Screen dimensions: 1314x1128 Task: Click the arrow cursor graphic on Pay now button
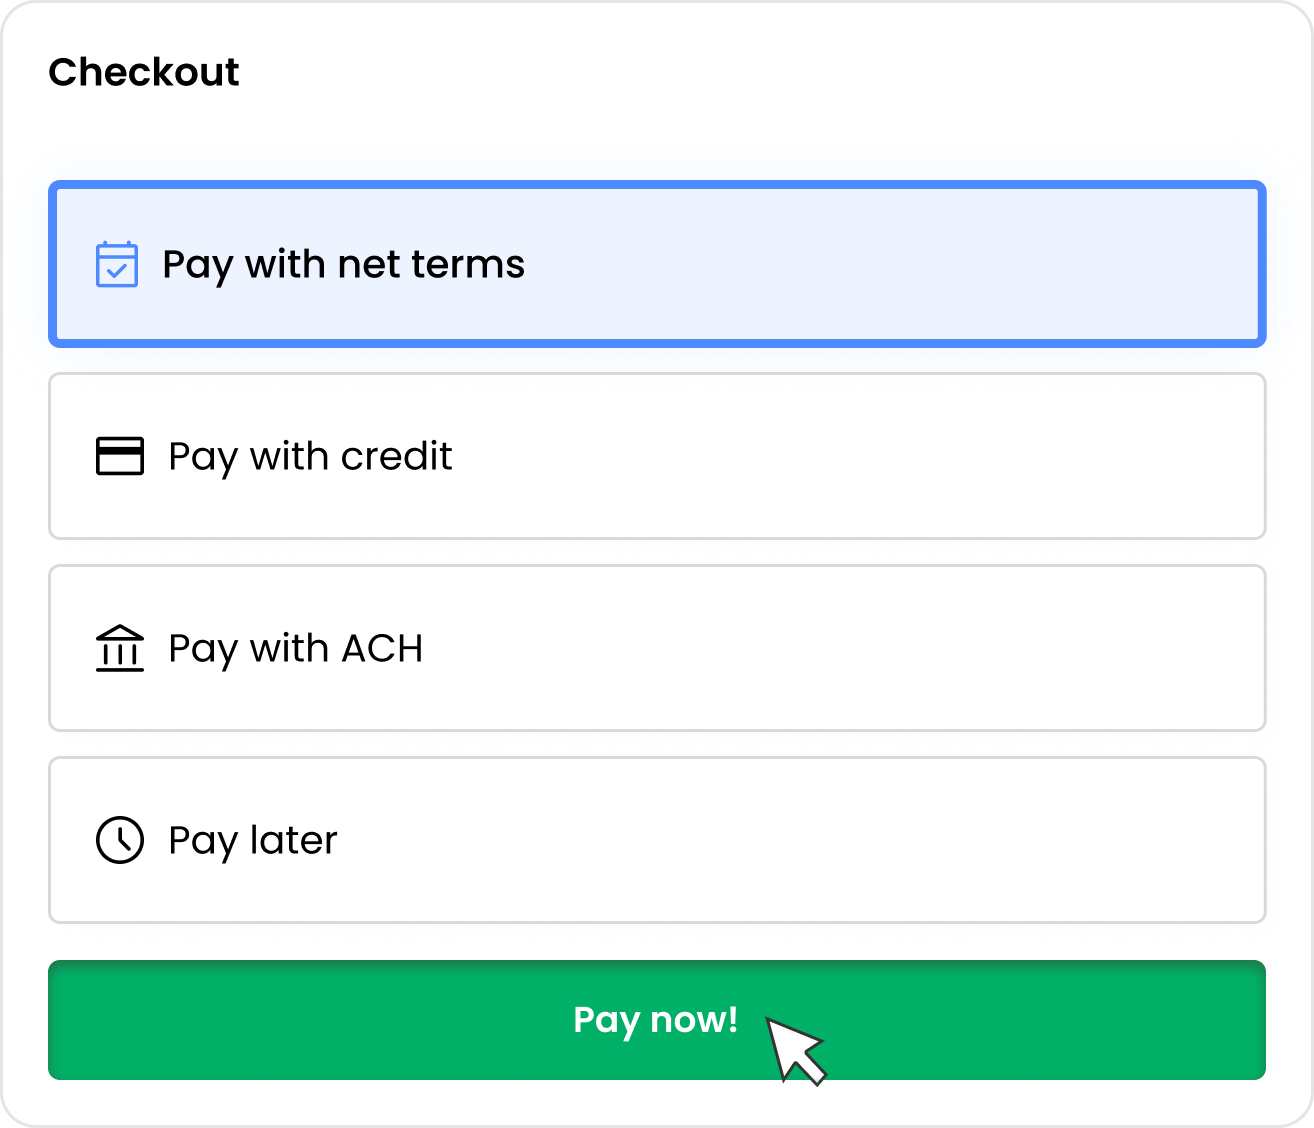(x=796, y=1050)
